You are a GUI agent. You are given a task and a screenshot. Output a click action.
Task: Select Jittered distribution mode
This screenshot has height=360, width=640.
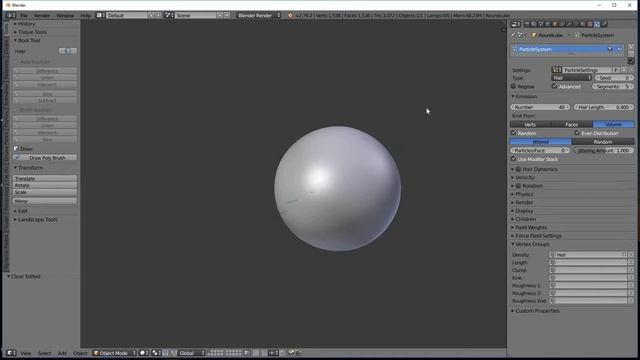[x=541, y=142]
